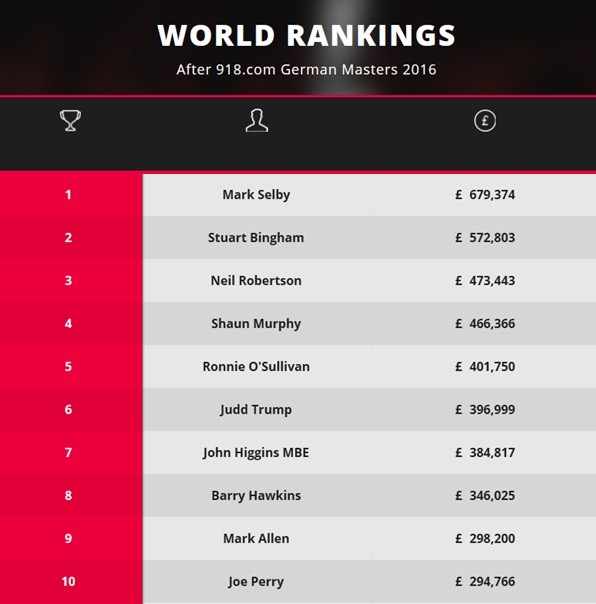This screenshot has width=596, height=604.
Task: Click the pound sterling prize money icon
Action: 485,121
